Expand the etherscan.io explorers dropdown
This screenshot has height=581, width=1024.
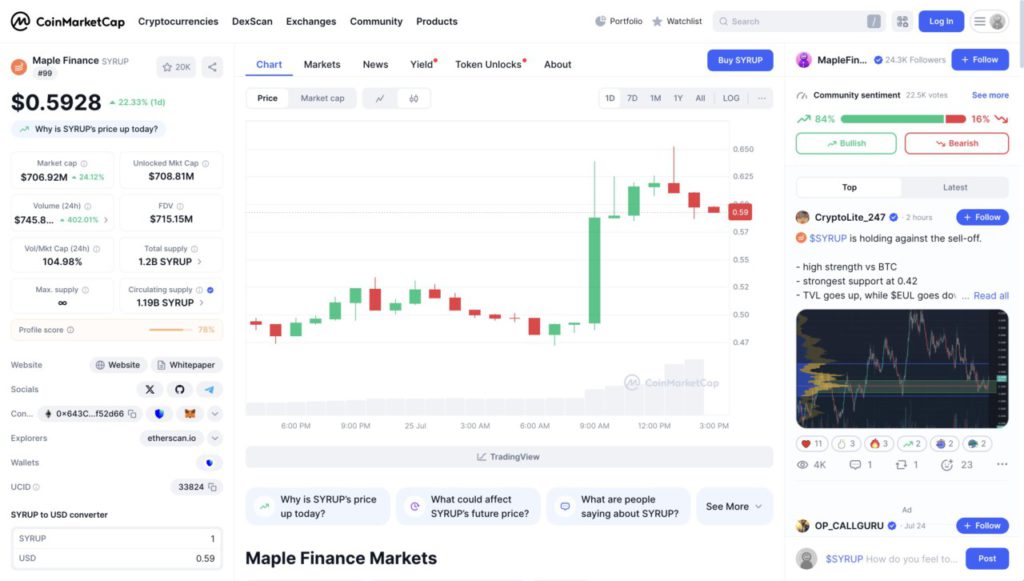[215, 438]
